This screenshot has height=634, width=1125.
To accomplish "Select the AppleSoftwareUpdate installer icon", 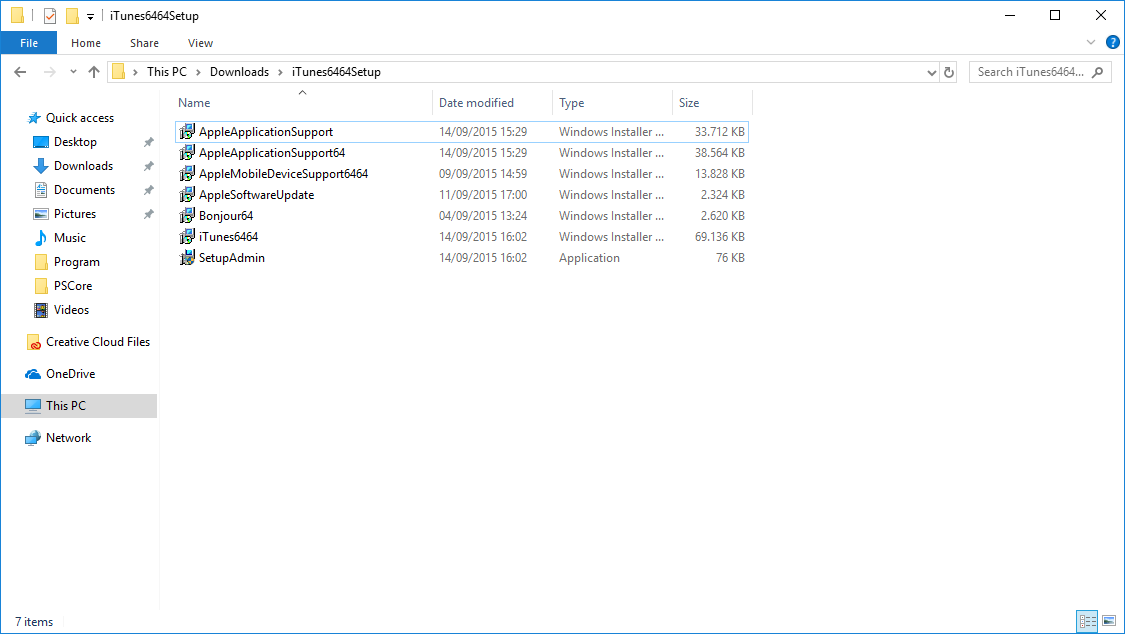I will point(187,194).
